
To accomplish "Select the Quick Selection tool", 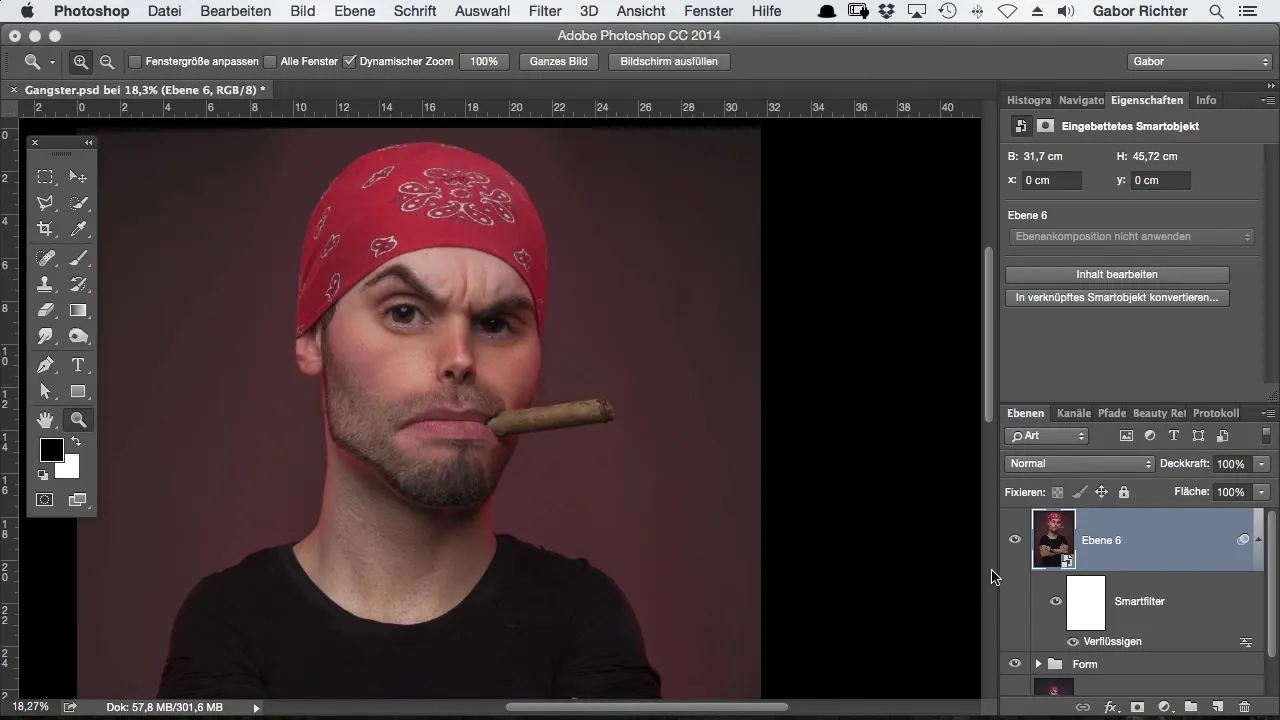I will coord(78,203).
